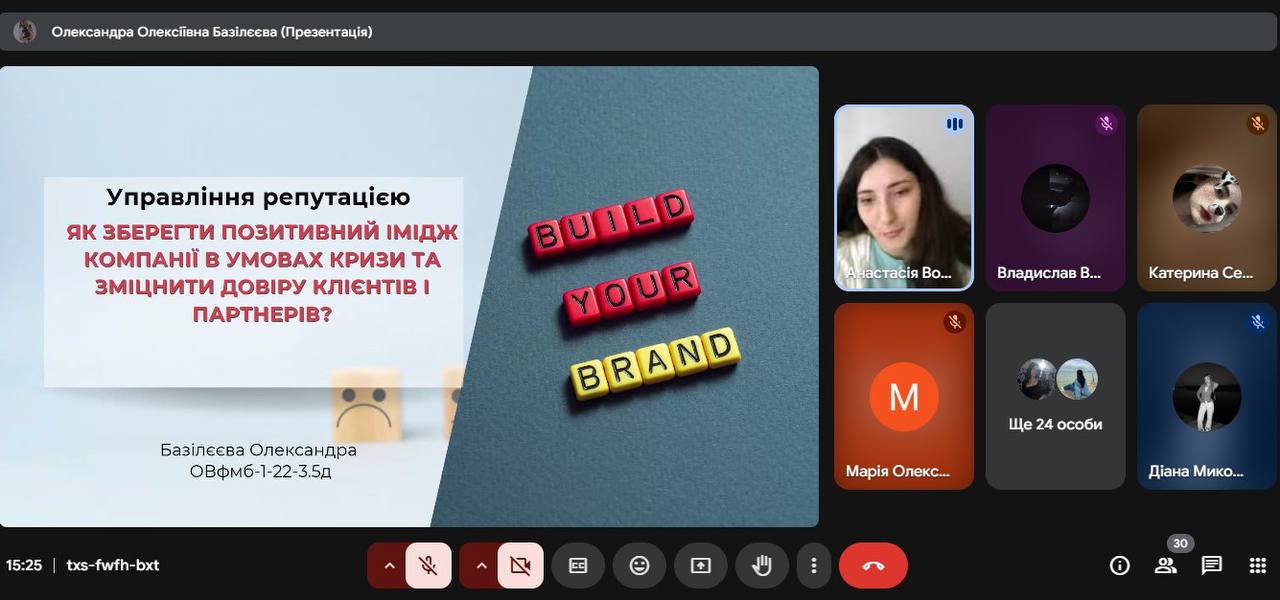Toggle closed captions
The height and width of the screenshot is (600, 1280).
tap(578, 566)
